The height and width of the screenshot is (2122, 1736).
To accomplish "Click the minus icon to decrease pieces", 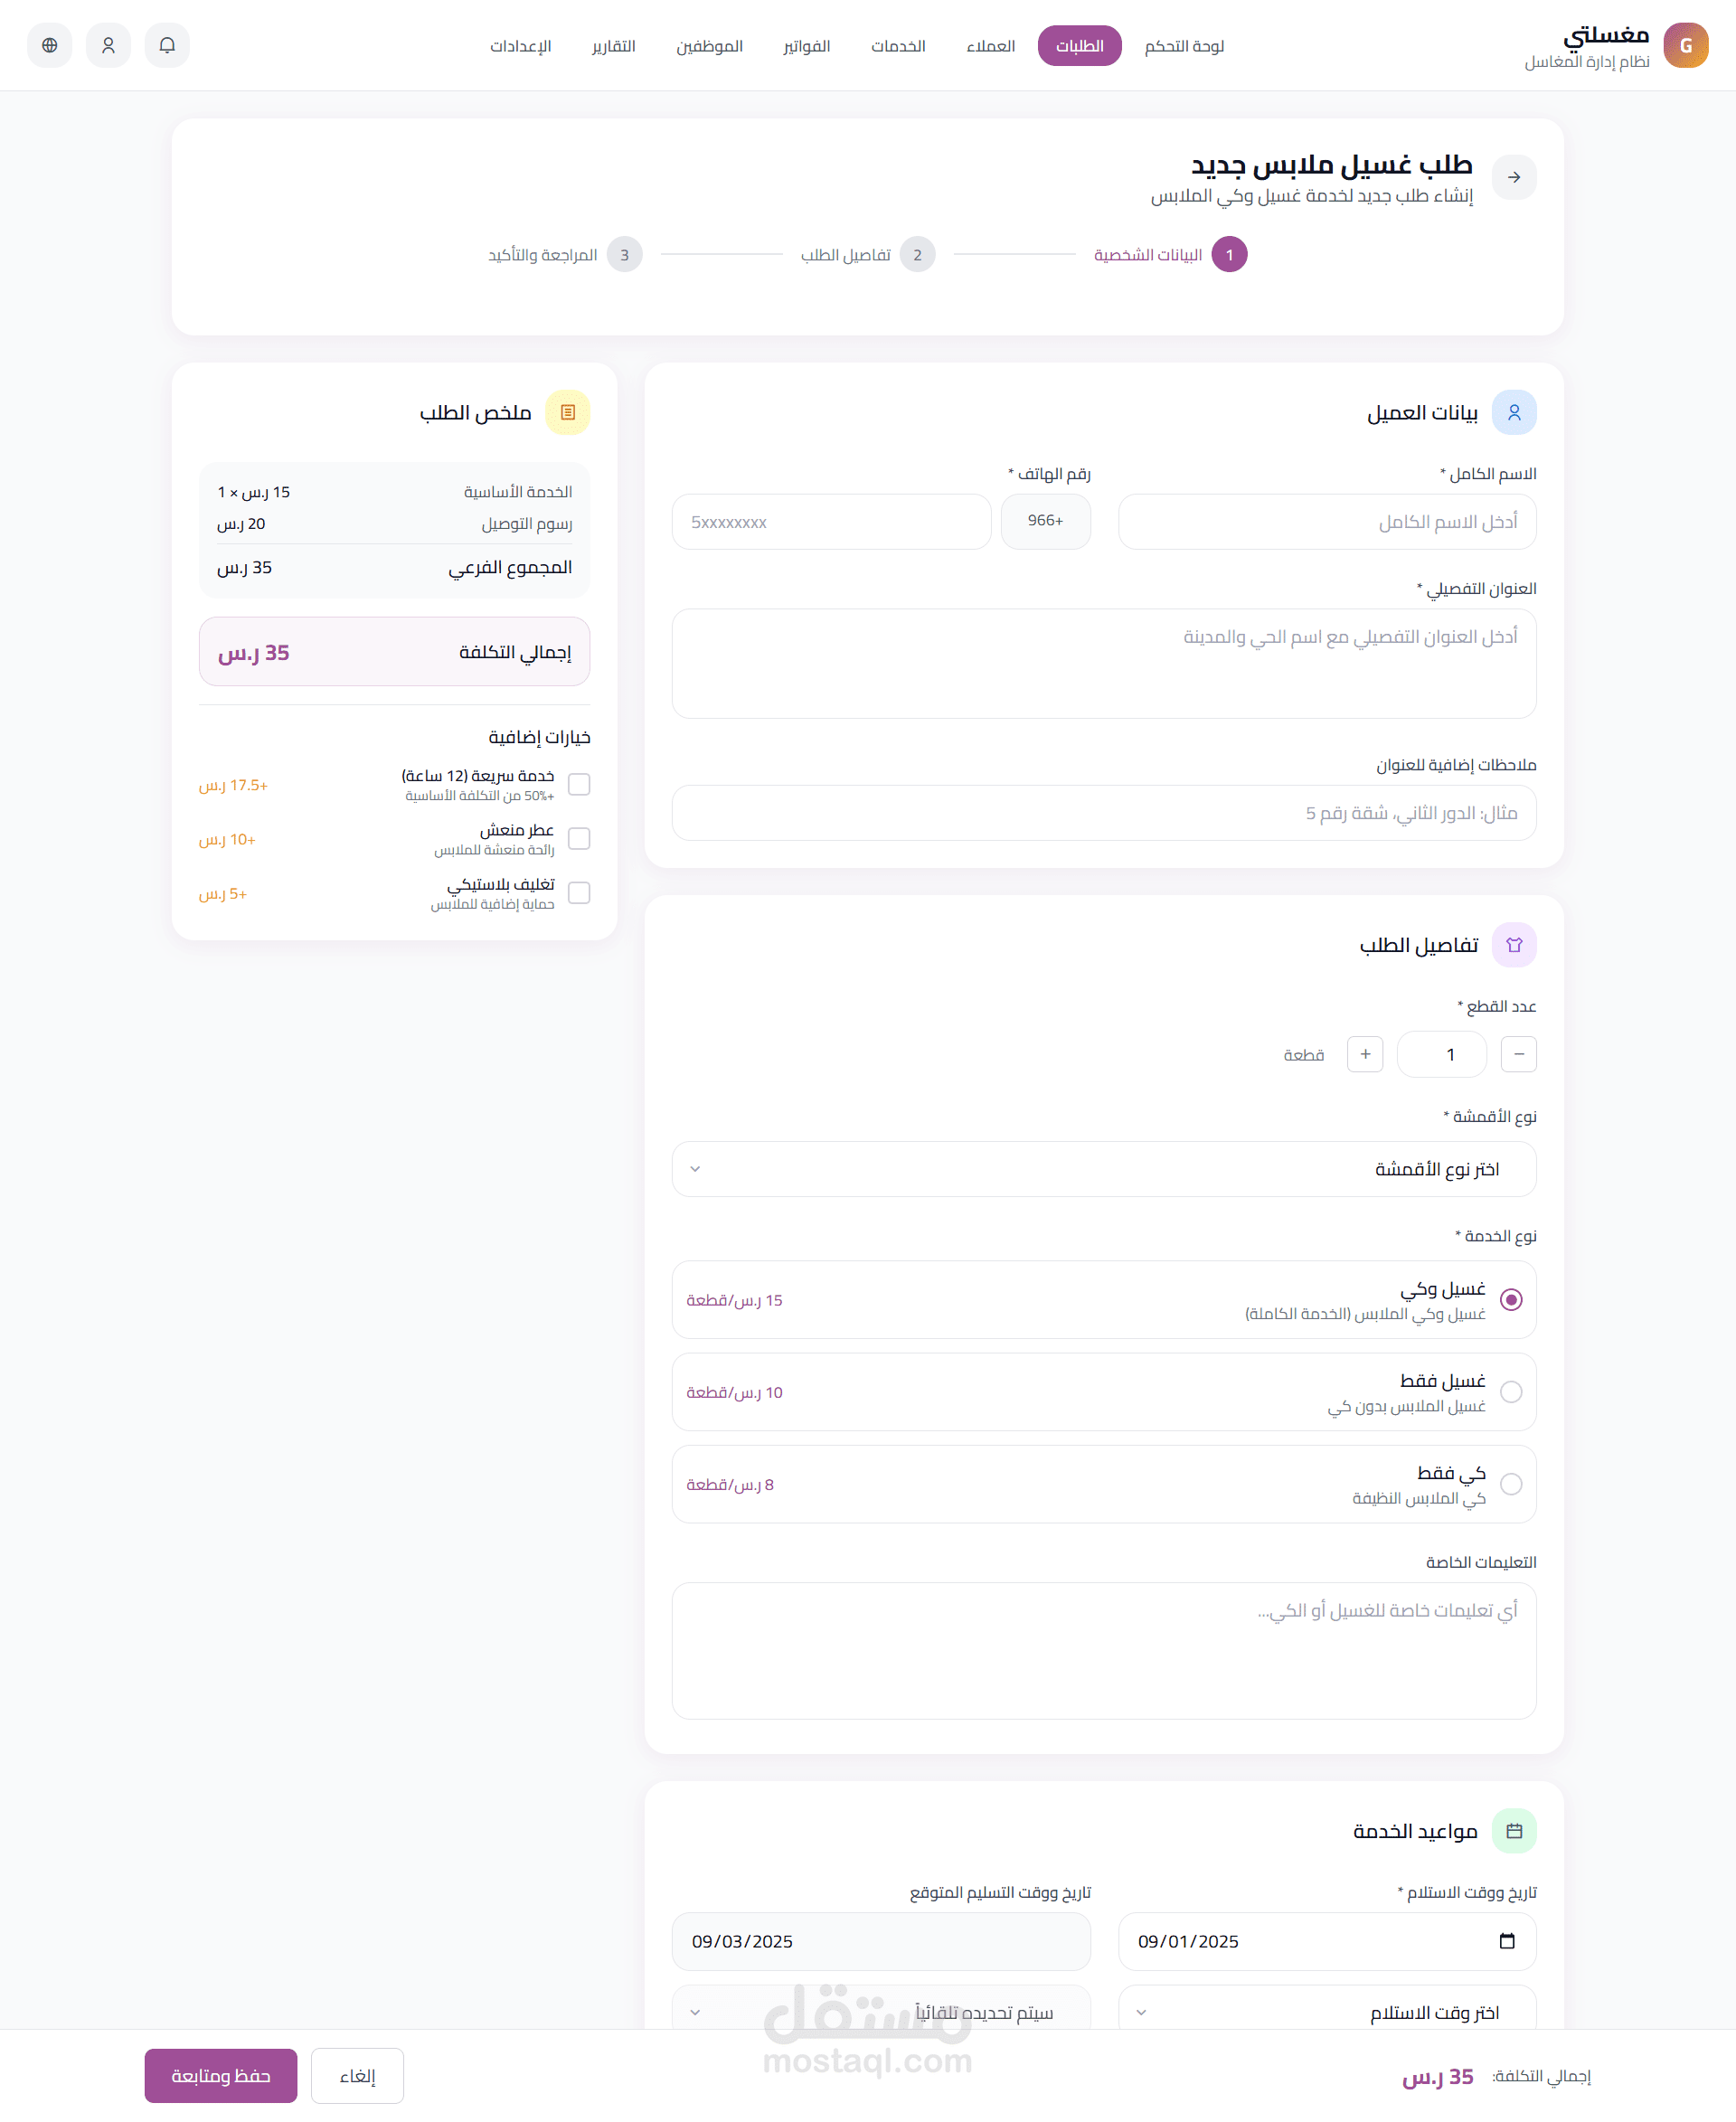I will click(1518, 1054).
